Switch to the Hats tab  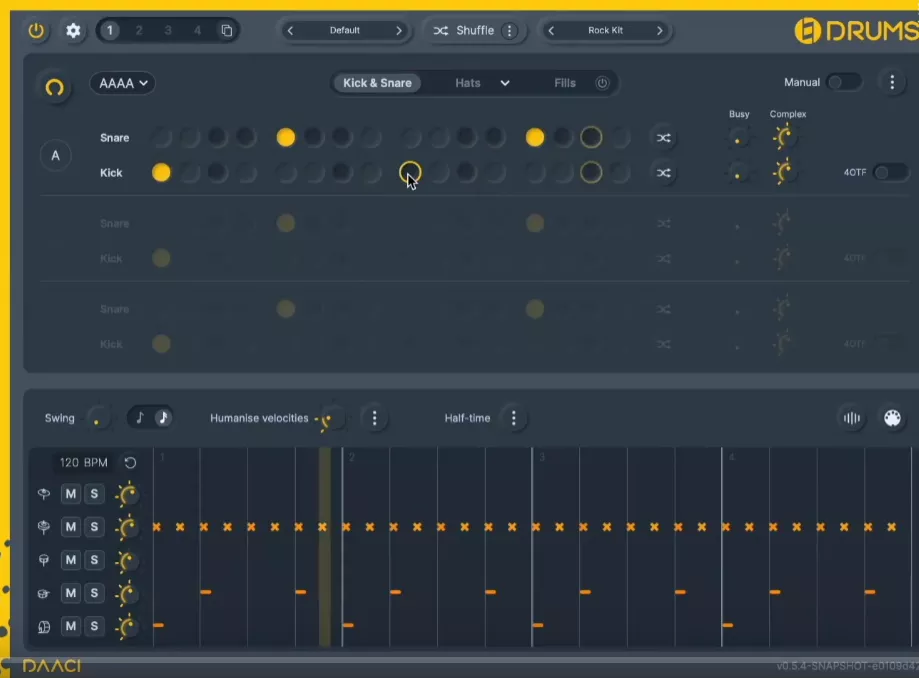(x=468, y=83)
